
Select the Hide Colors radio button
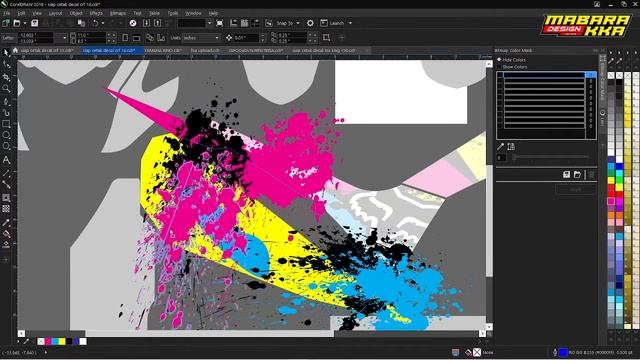[x=499, y=60]
